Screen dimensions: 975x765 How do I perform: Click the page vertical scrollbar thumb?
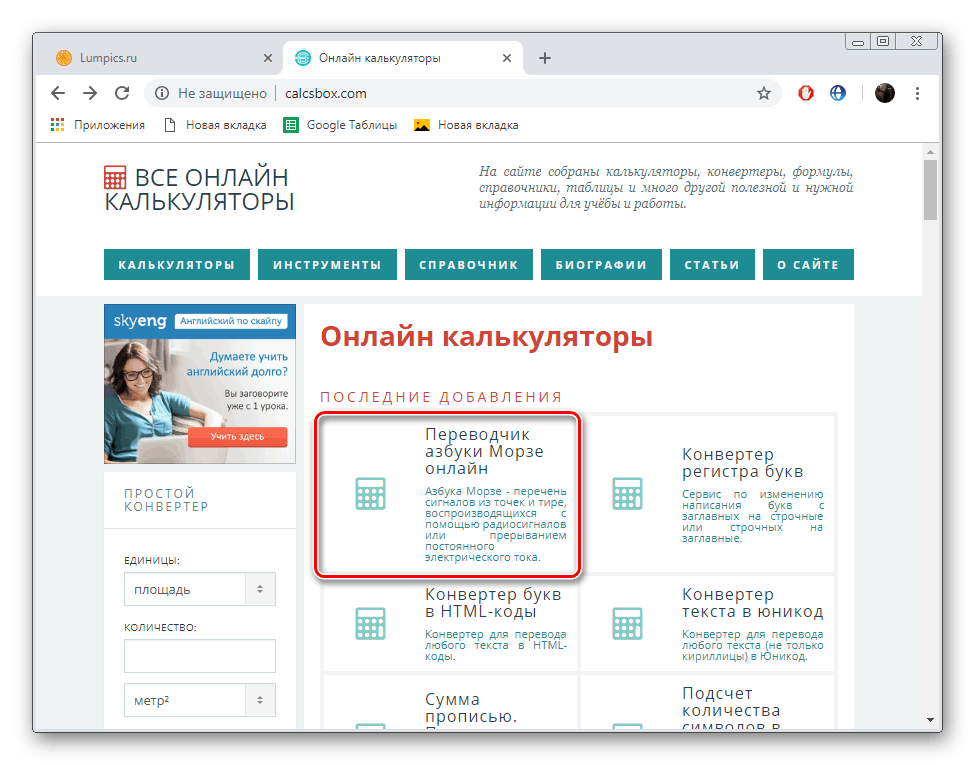(x=930, y=188)
